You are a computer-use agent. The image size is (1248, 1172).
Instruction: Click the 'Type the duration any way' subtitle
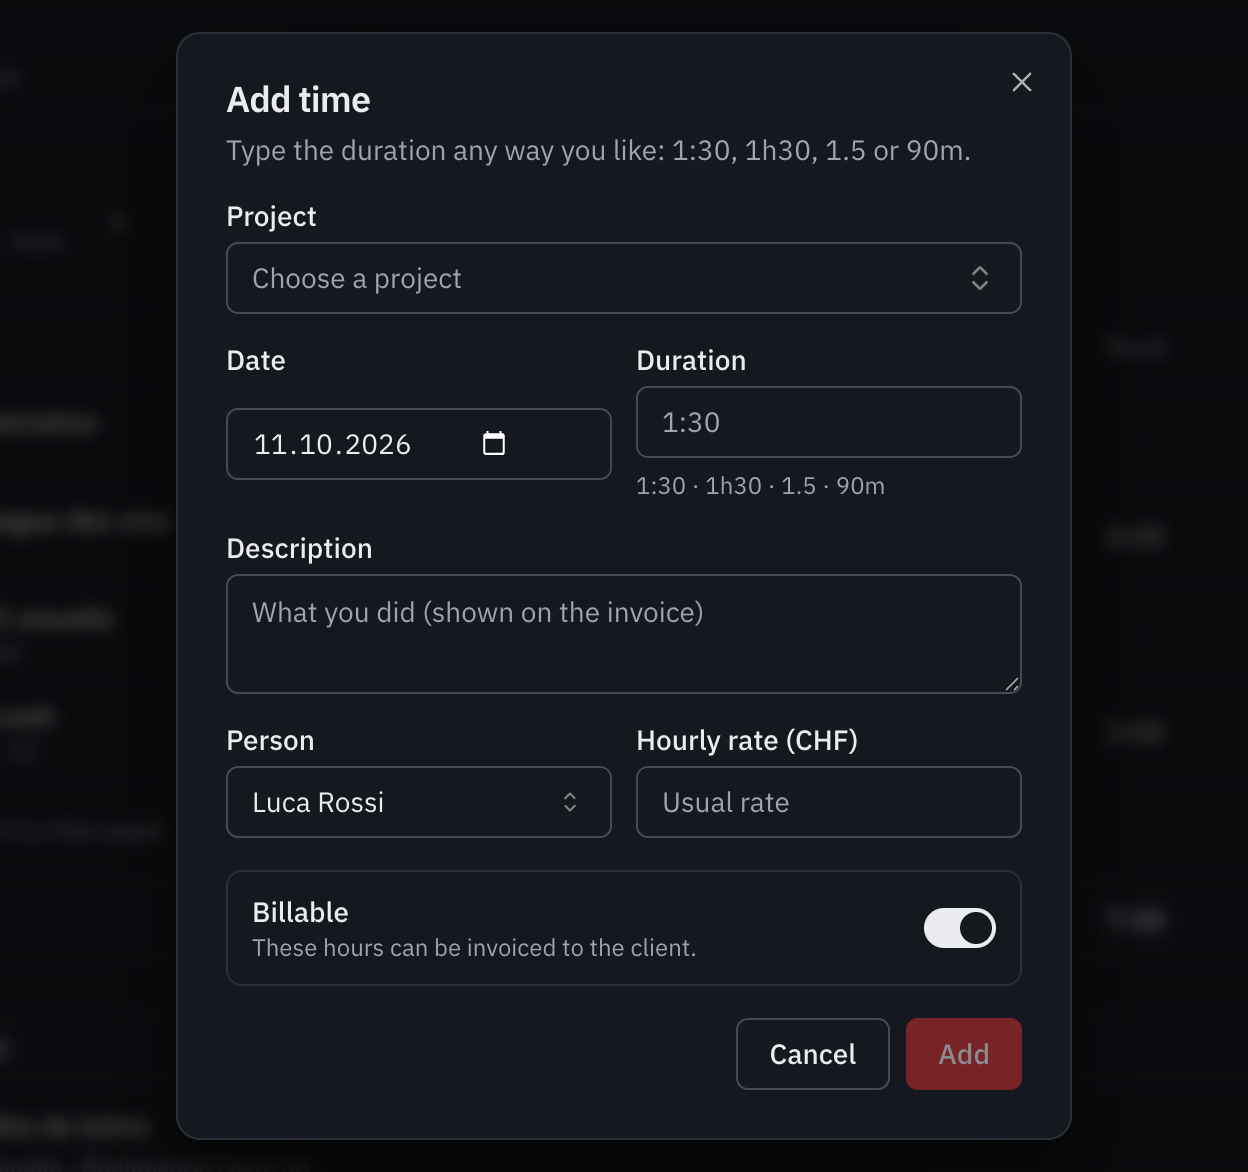[x=598, y=151]
